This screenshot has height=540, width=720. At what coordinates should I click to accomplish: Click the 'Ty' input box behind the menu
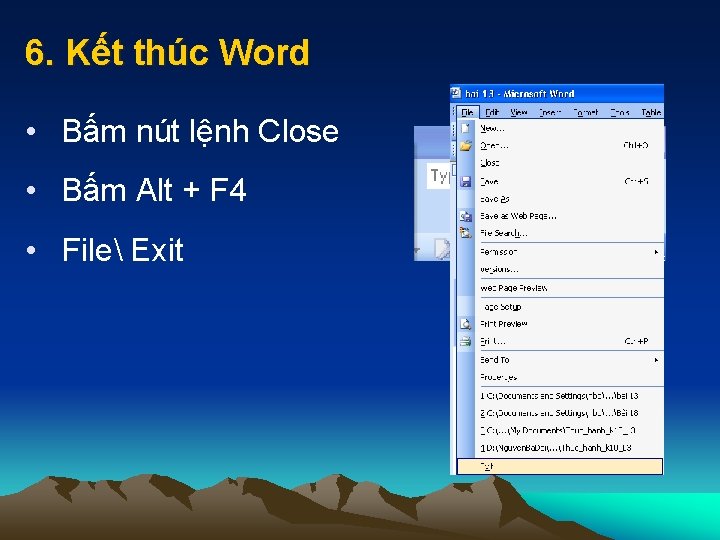tap(439, 175)
